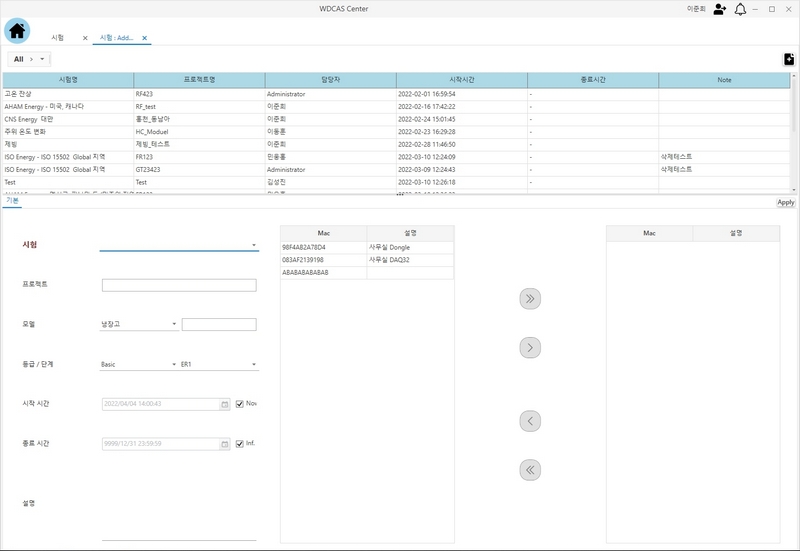The image size is (800, 551).
Task: Select the 제빙 row
Action: (x=396, y=144)
